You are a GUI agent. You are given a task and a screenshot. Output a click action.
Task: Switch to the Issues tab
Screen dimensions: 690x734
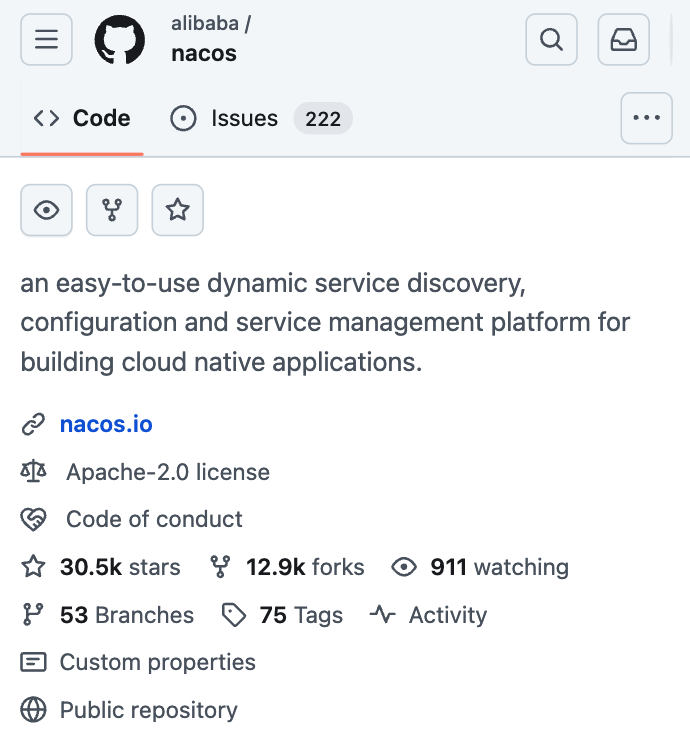[260, 118]
